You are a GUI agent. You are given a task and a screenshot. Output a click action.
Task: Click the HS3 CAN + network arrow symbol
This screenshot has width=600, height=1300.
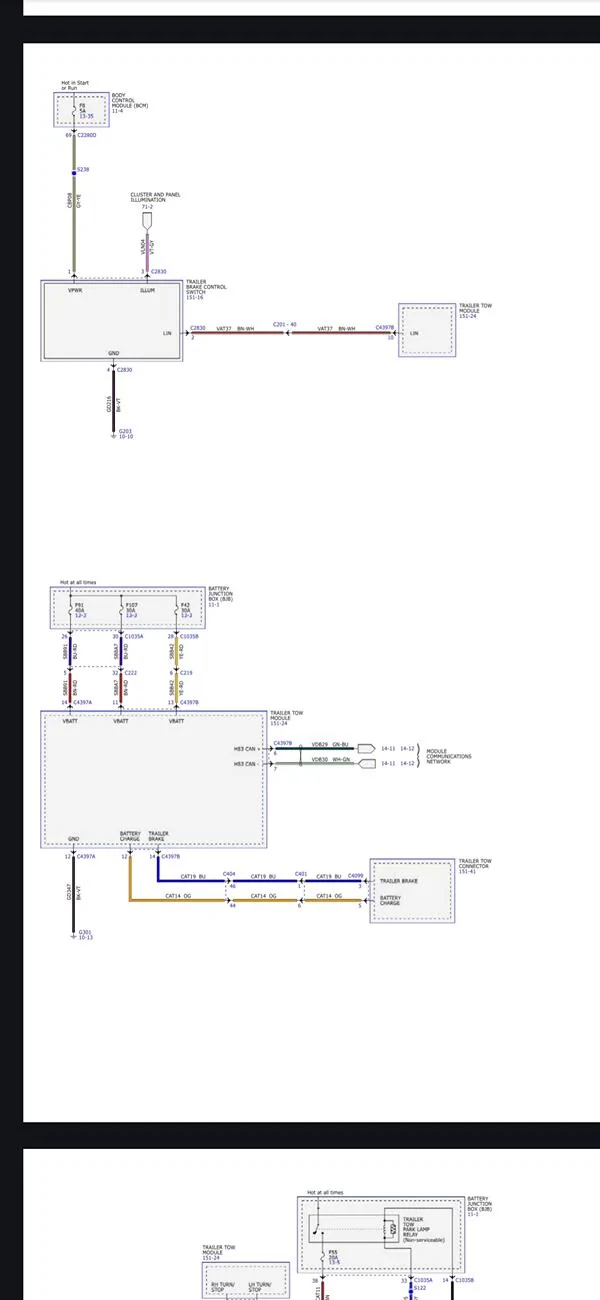[x=364, y=748]
